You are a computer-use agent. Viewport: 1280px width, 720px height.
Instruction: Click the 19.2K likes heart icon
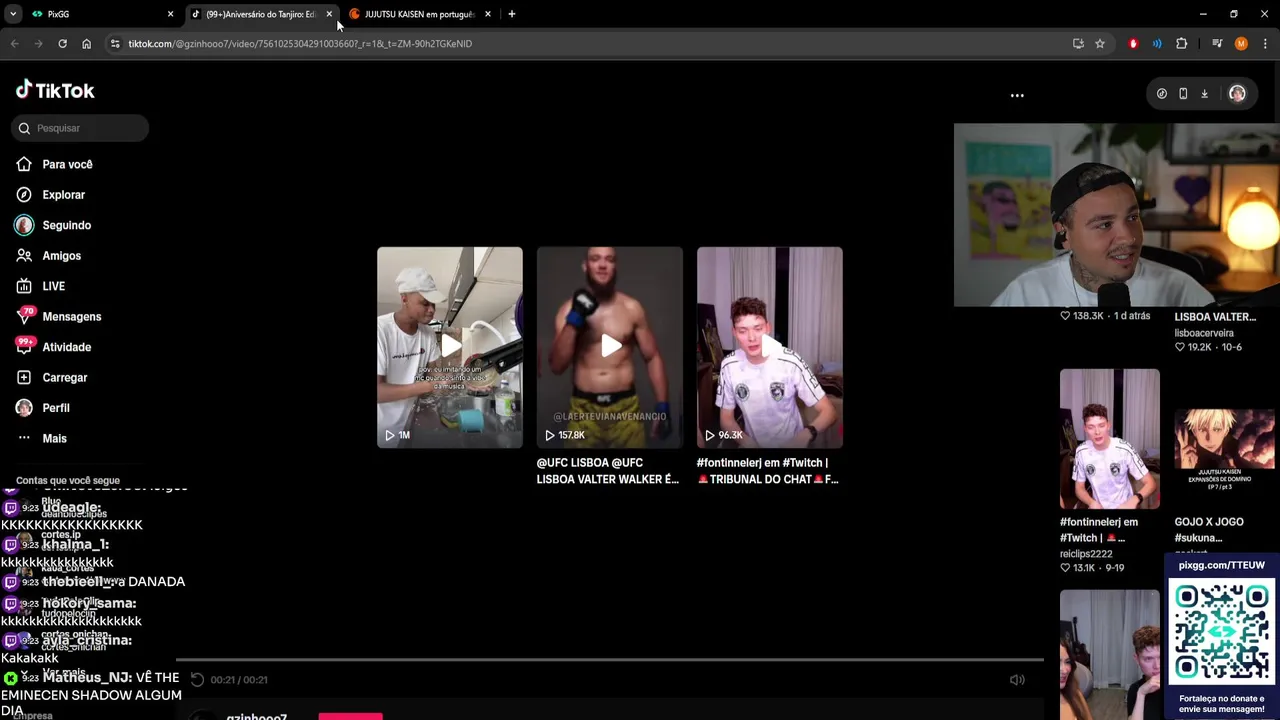point(1180,347)
